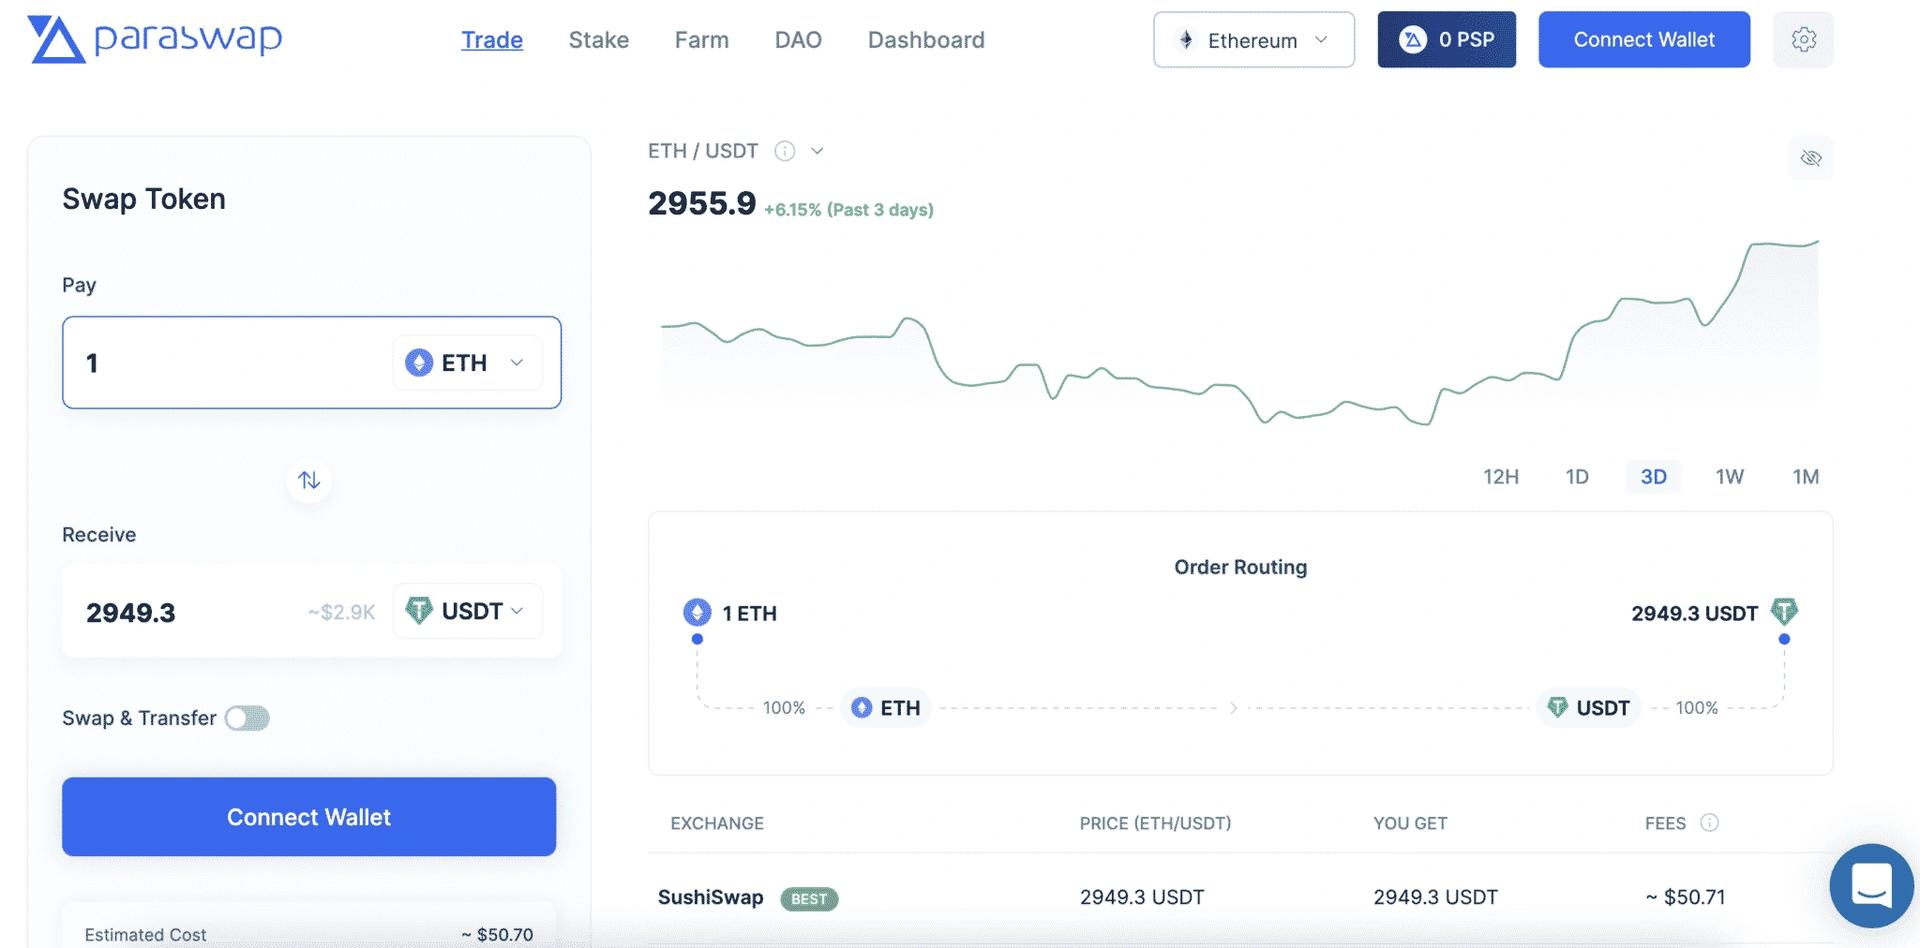Click the ~$2.9K estimated value

(342, 612)
